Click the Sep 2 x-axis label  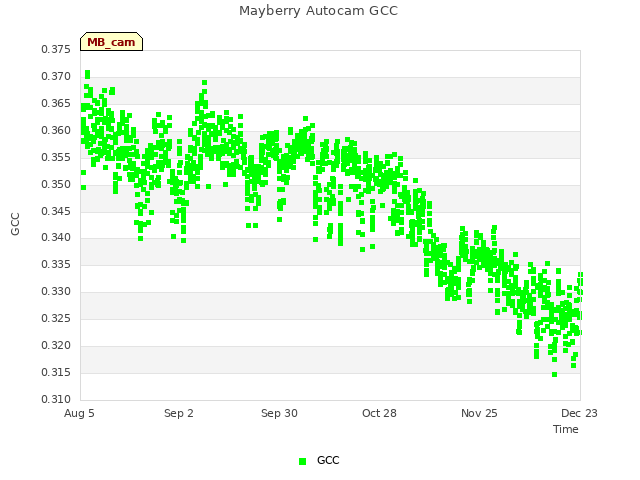(x=179, y=413)
